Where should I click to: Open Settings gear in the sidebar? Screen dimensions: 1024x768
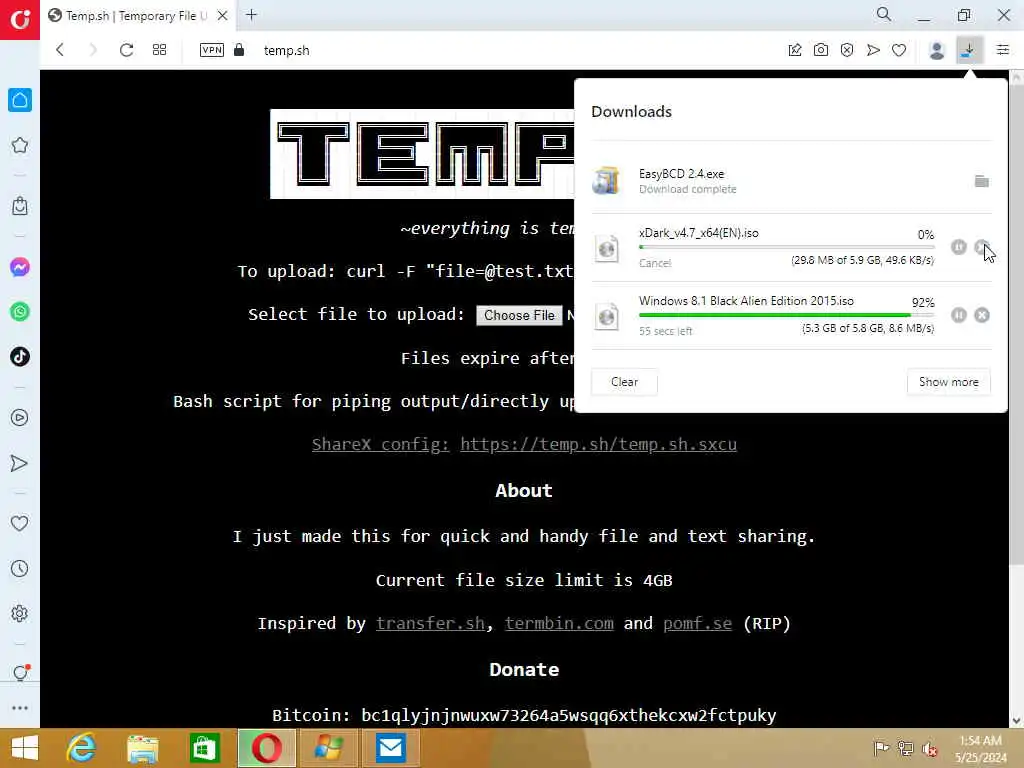(20, 613)
